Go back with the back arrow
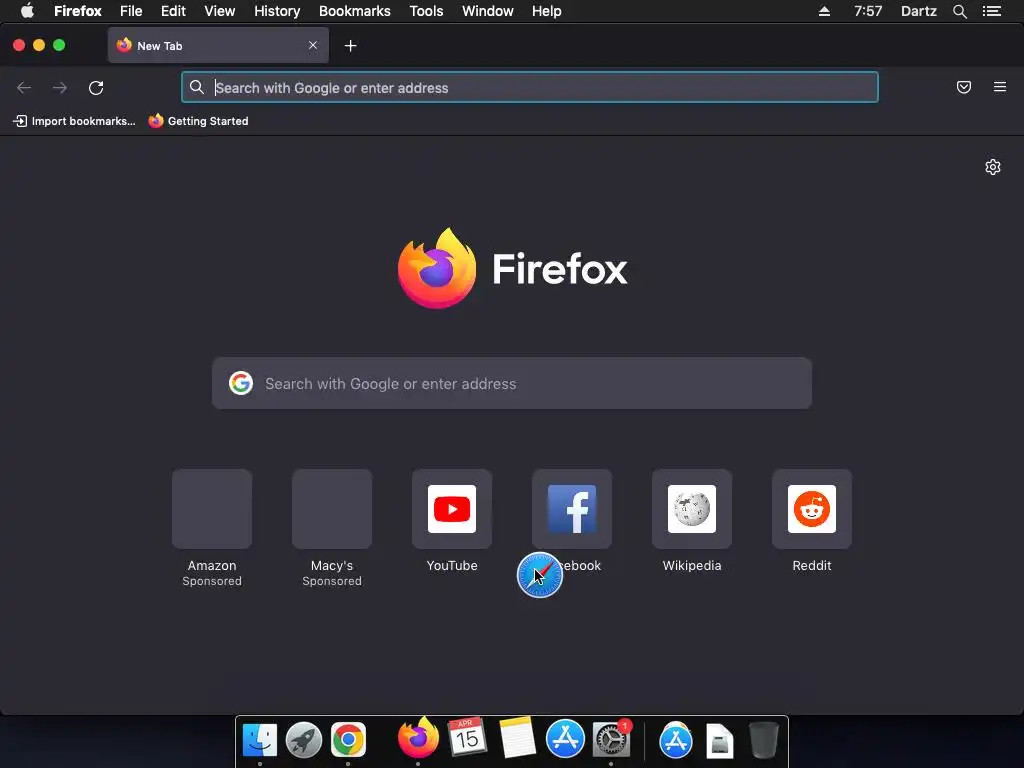1024x768 pixels. 24,88
